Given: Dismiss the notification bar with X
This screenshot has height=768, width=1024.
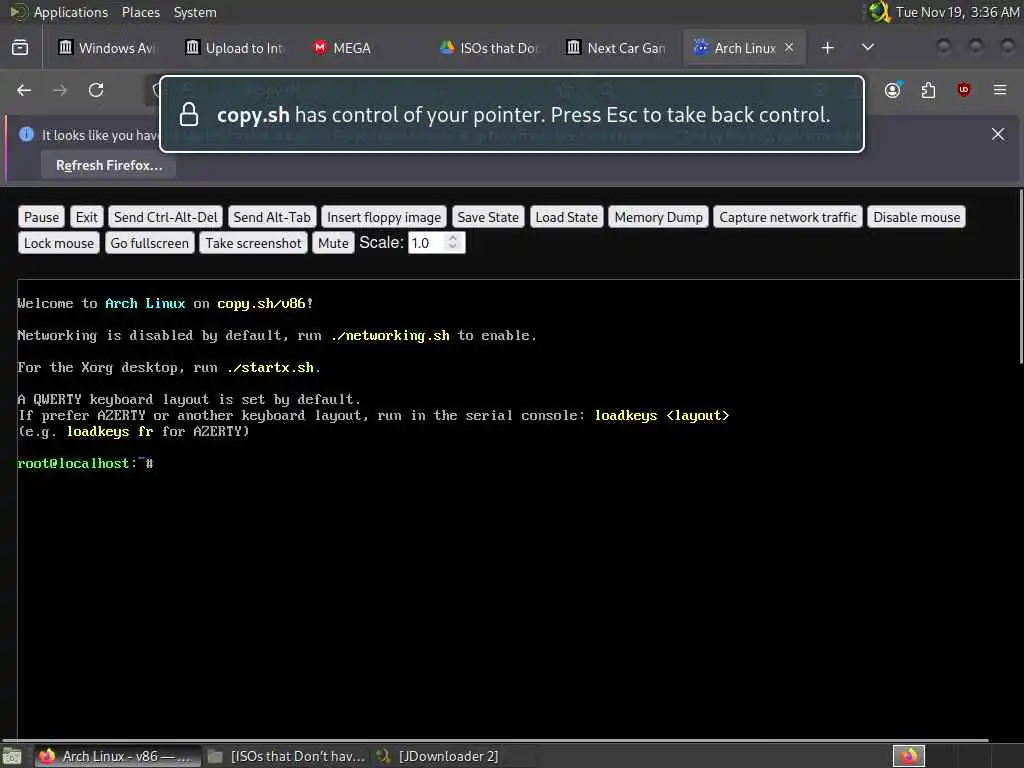Looking at the screenshot, I should [x=998, y=134].
